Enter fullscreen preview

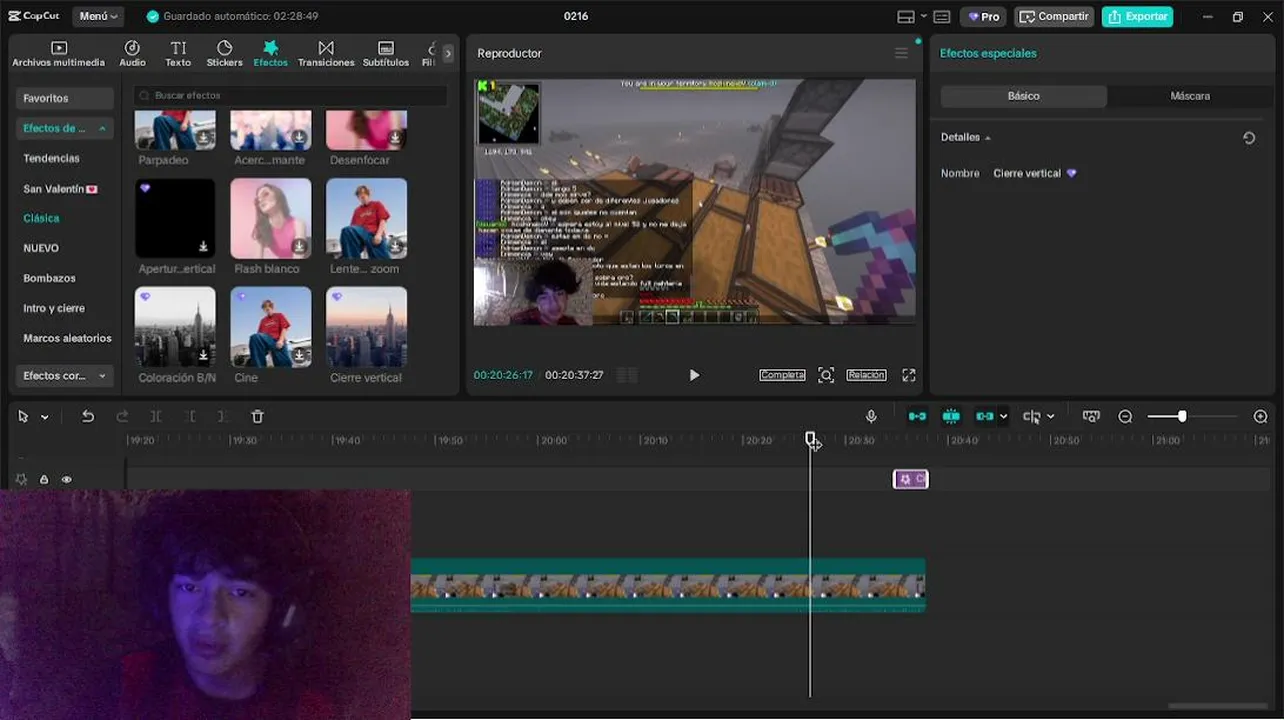click(909, 375)
